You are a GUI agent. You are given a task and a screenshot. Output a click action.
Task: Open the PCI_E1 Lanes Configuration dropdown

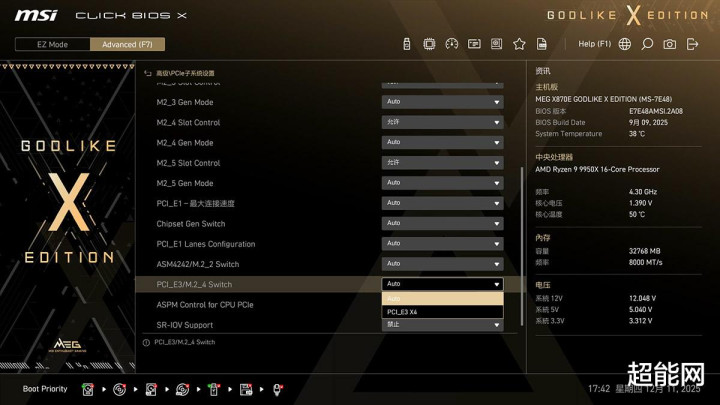(442, 243)
